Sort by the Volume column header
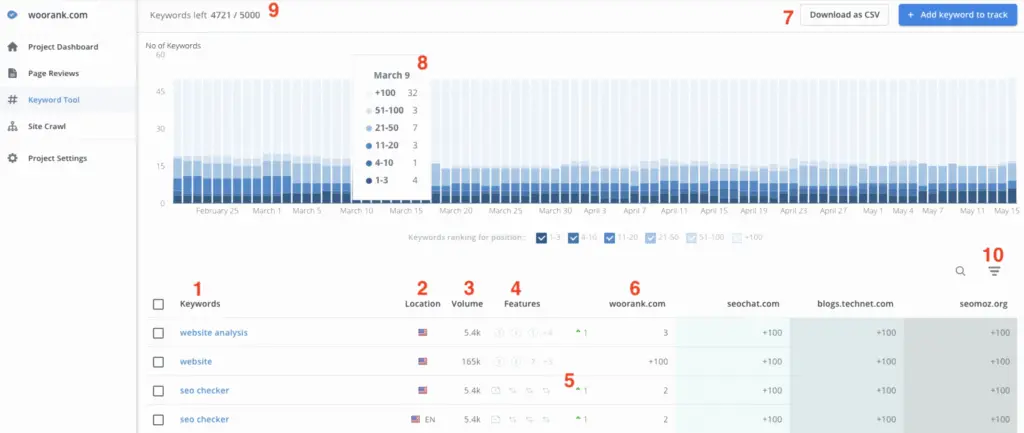Viewport: 1024px width, 433px height. click(467, 304)
